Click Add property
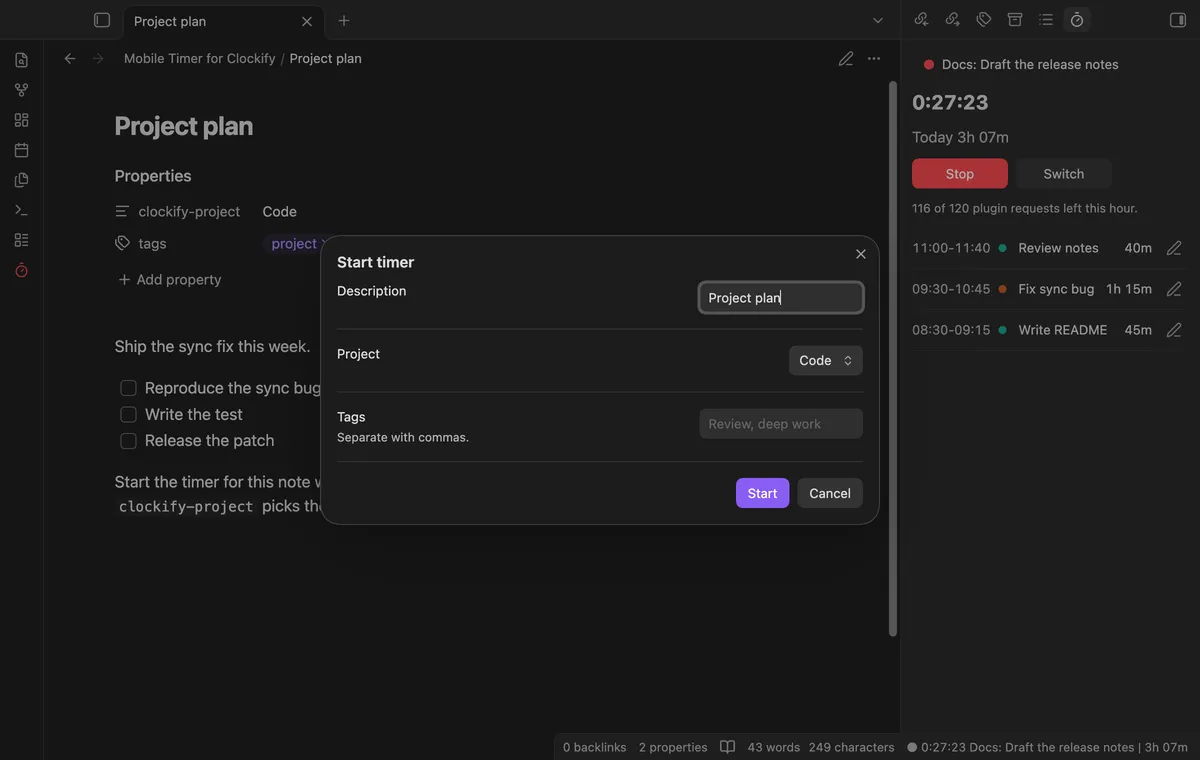The width and height of the screenshot is (1200, 760). [170, 280]
